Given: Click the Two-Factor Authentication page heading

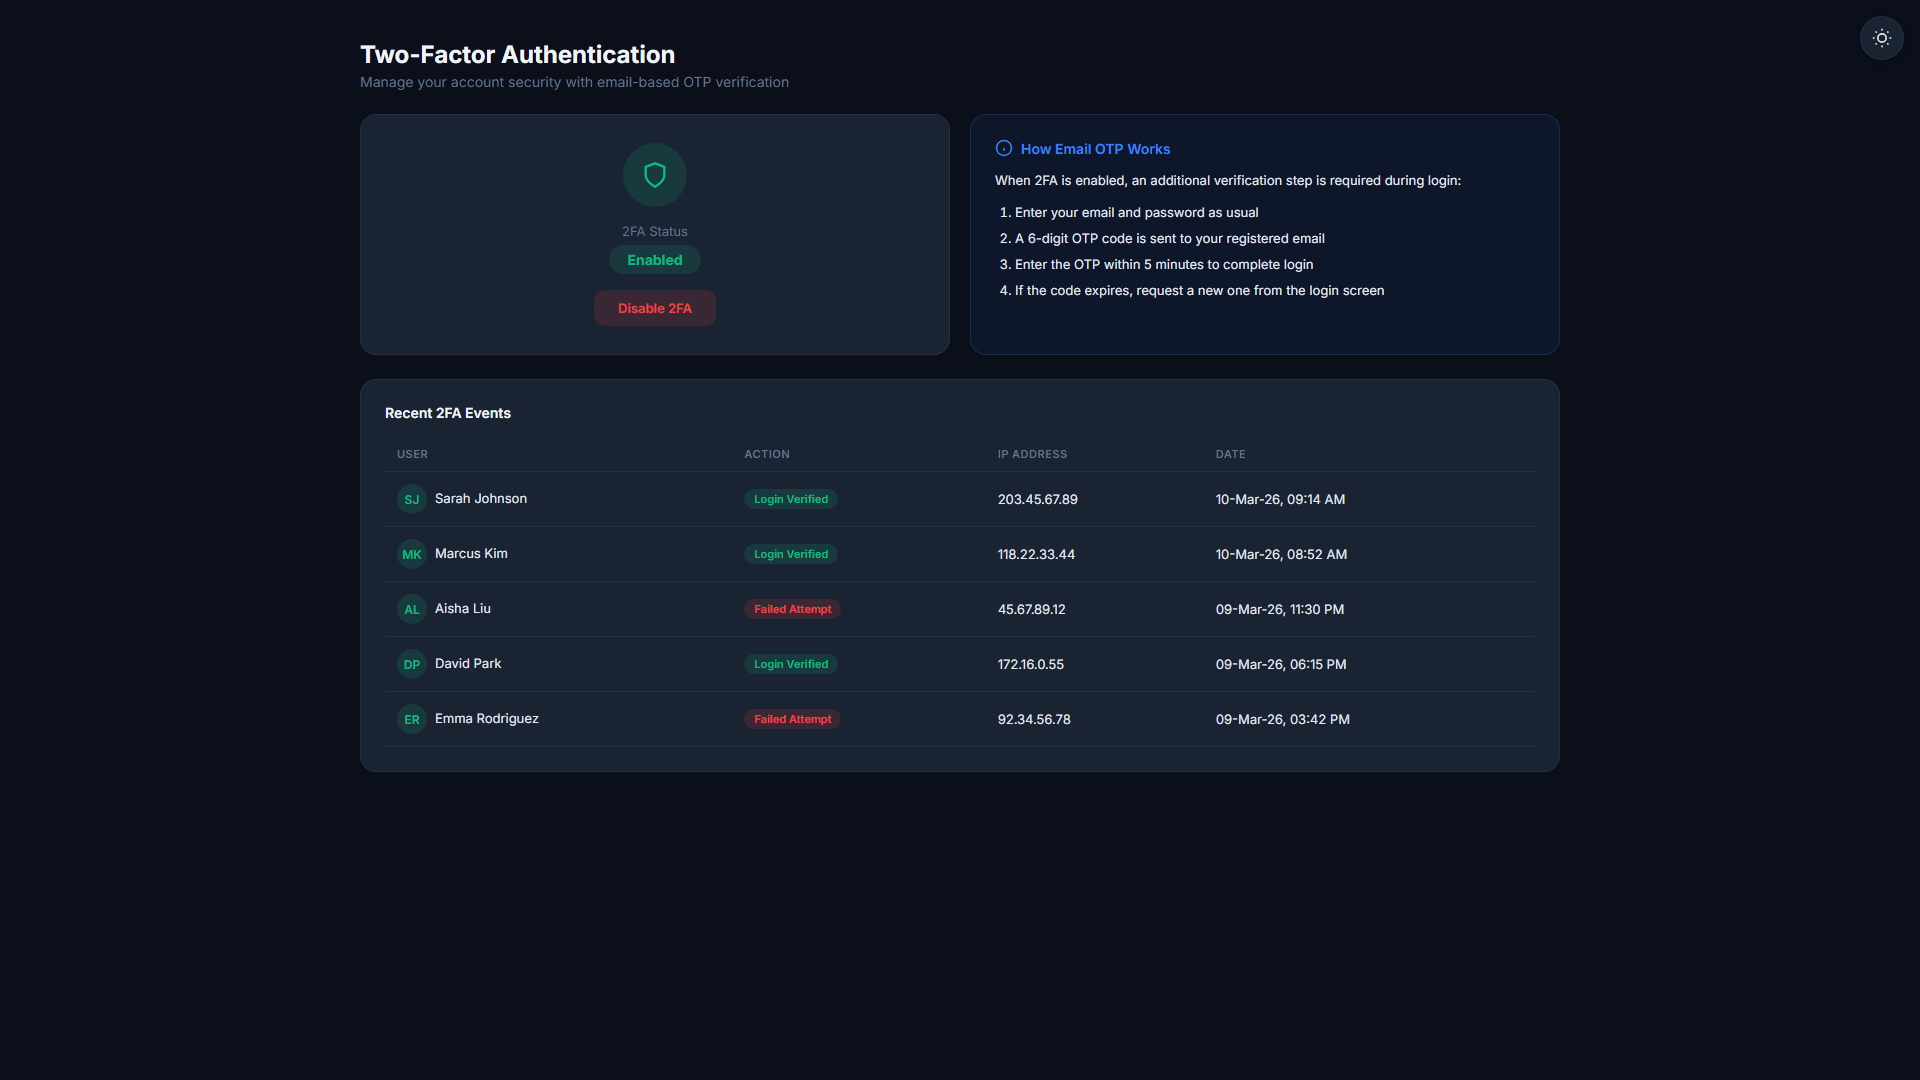Looking at the screenshot, I should pyautogui.click(x=517, y=54).
